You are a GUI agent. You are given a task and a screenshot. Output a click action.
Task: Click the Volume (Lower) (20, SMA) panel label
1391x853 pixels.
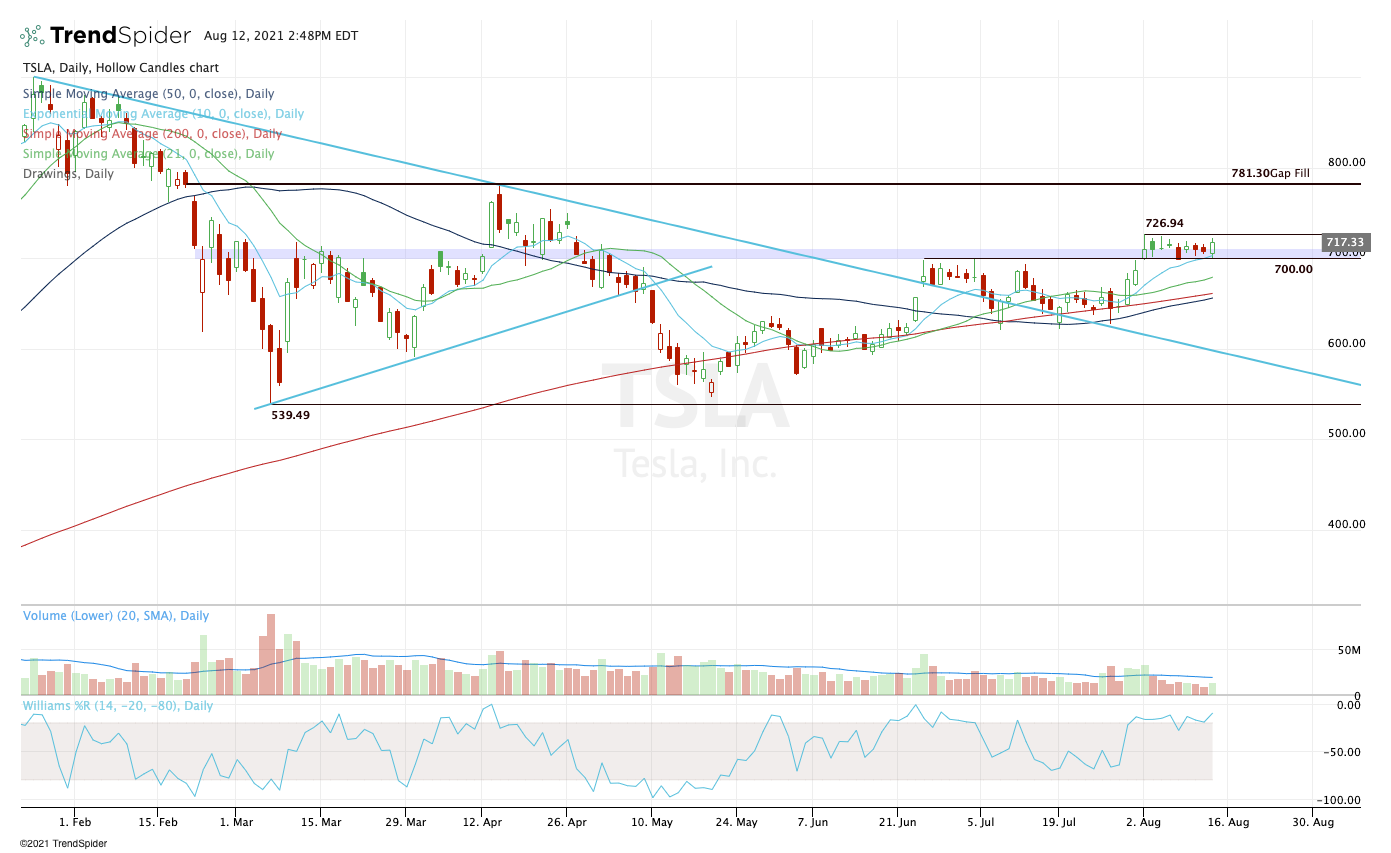tap(116, 616)
